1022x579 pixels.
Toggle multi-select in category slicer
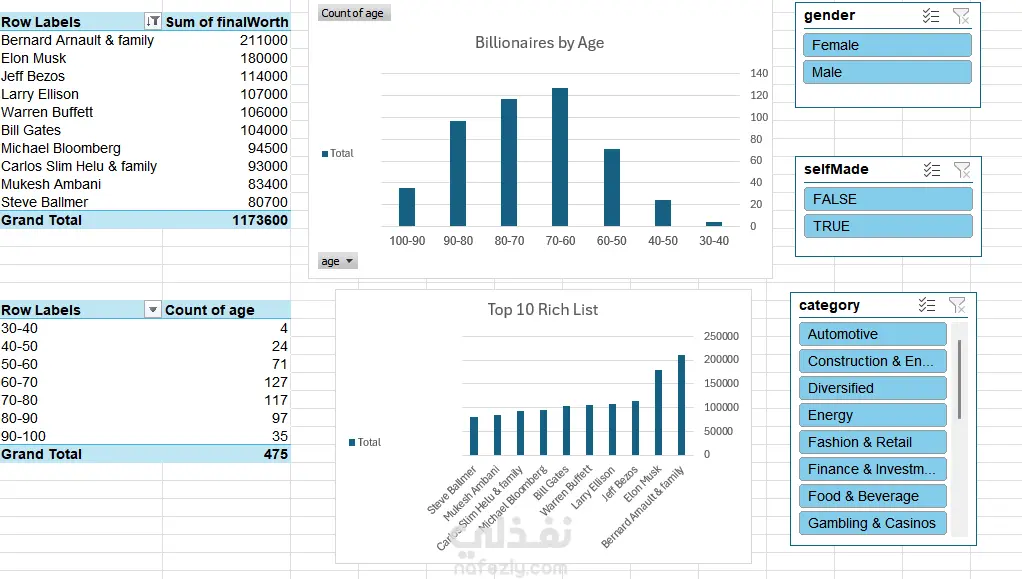coord(927,304)
